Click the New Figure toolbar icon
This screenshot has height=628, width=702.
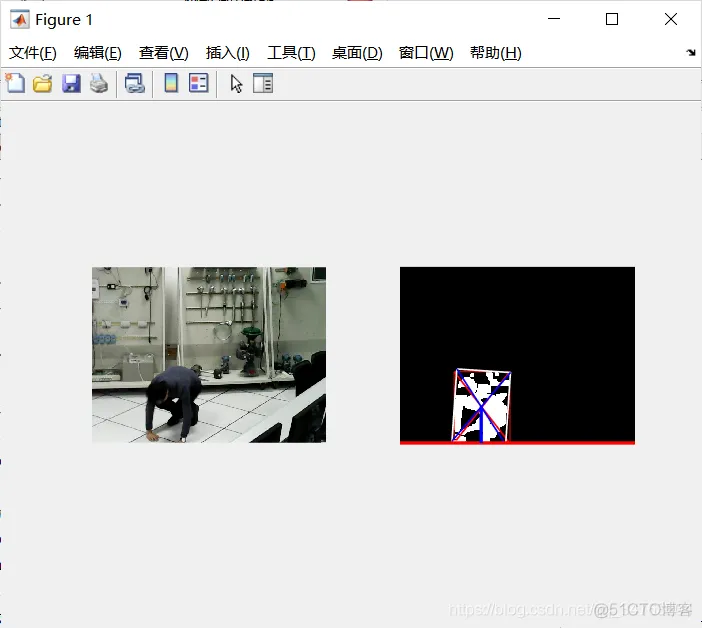pos(16,83)
